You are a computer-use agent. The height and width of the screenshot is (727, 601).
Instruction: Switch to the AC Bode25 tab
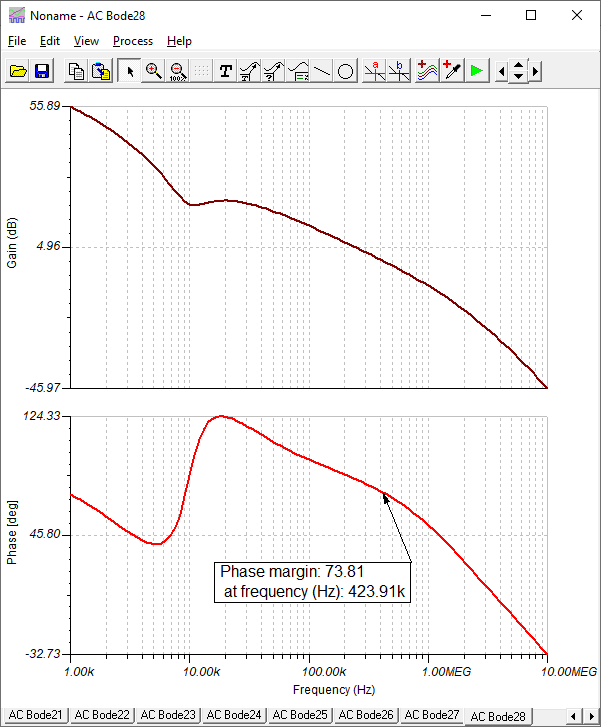300,714
